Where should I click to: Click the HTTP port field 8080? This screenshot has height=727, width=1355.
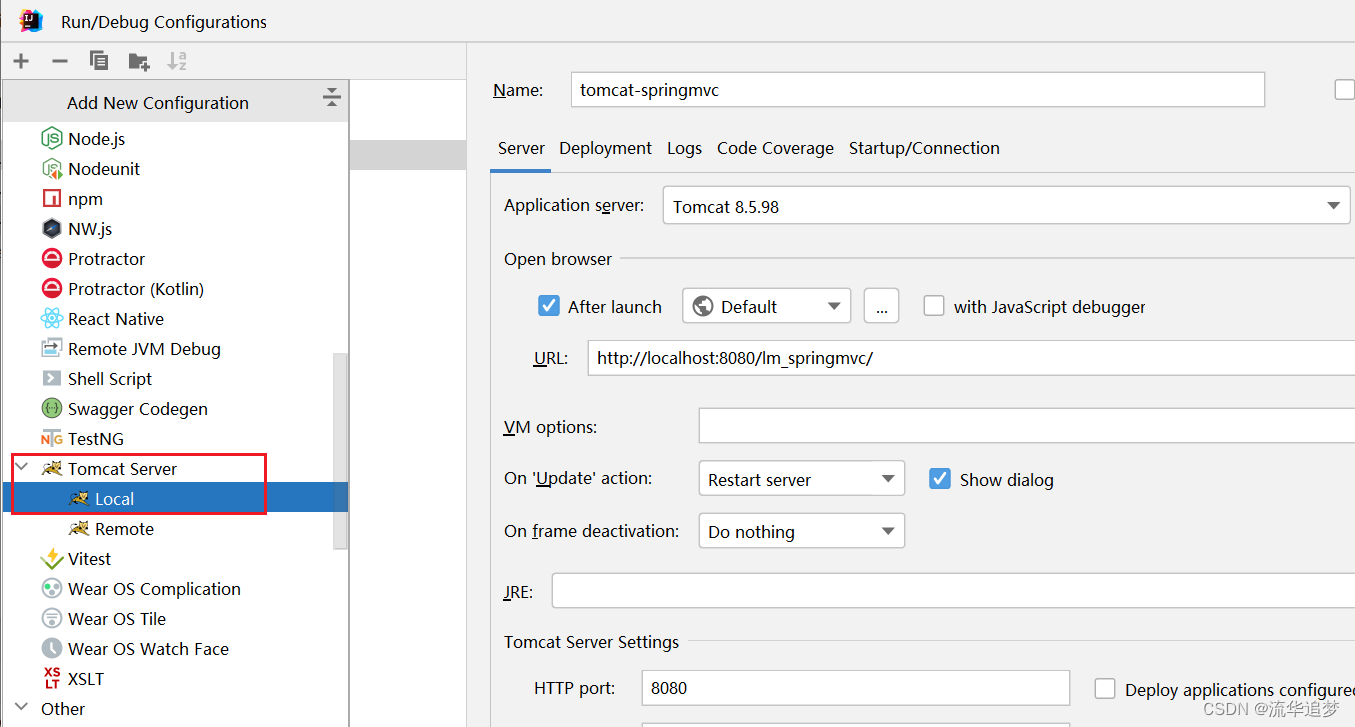tap(855, 688)
